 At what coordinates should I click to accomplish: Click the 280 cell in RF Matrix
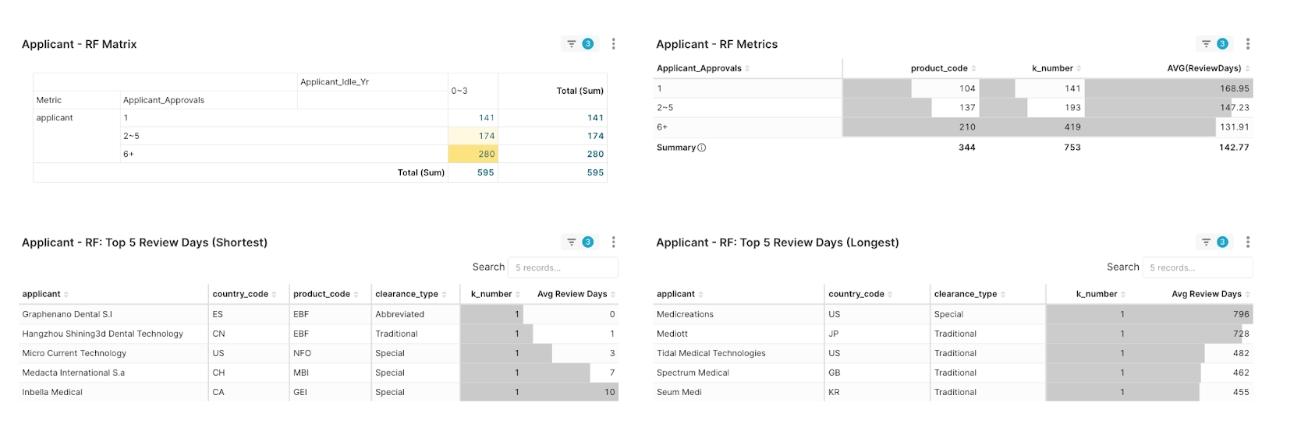point(473,154)
